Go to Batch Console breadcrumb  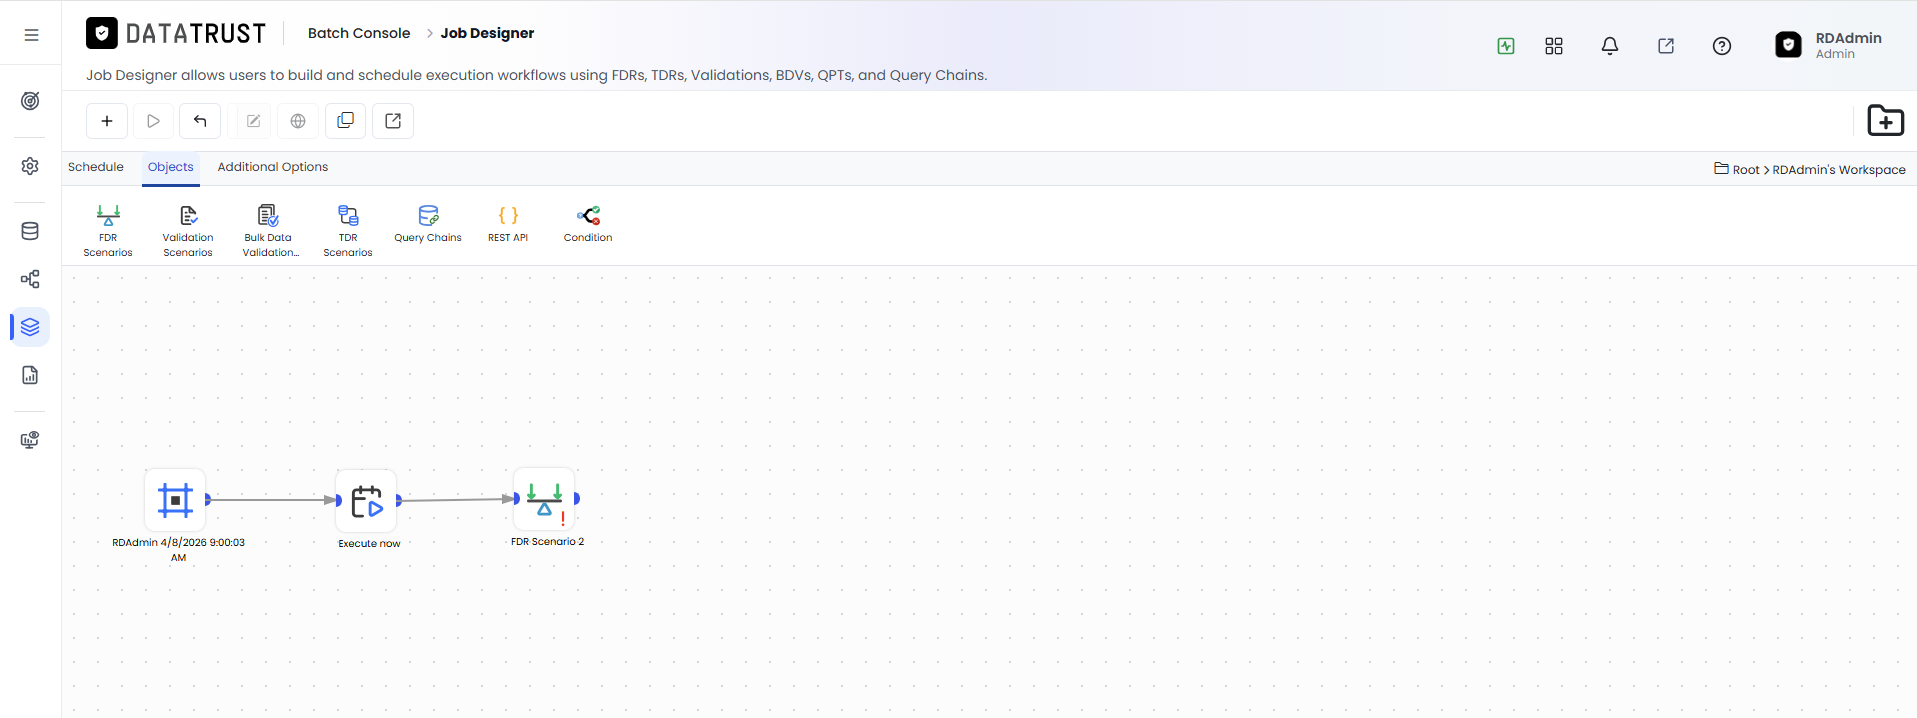[359, 33]
